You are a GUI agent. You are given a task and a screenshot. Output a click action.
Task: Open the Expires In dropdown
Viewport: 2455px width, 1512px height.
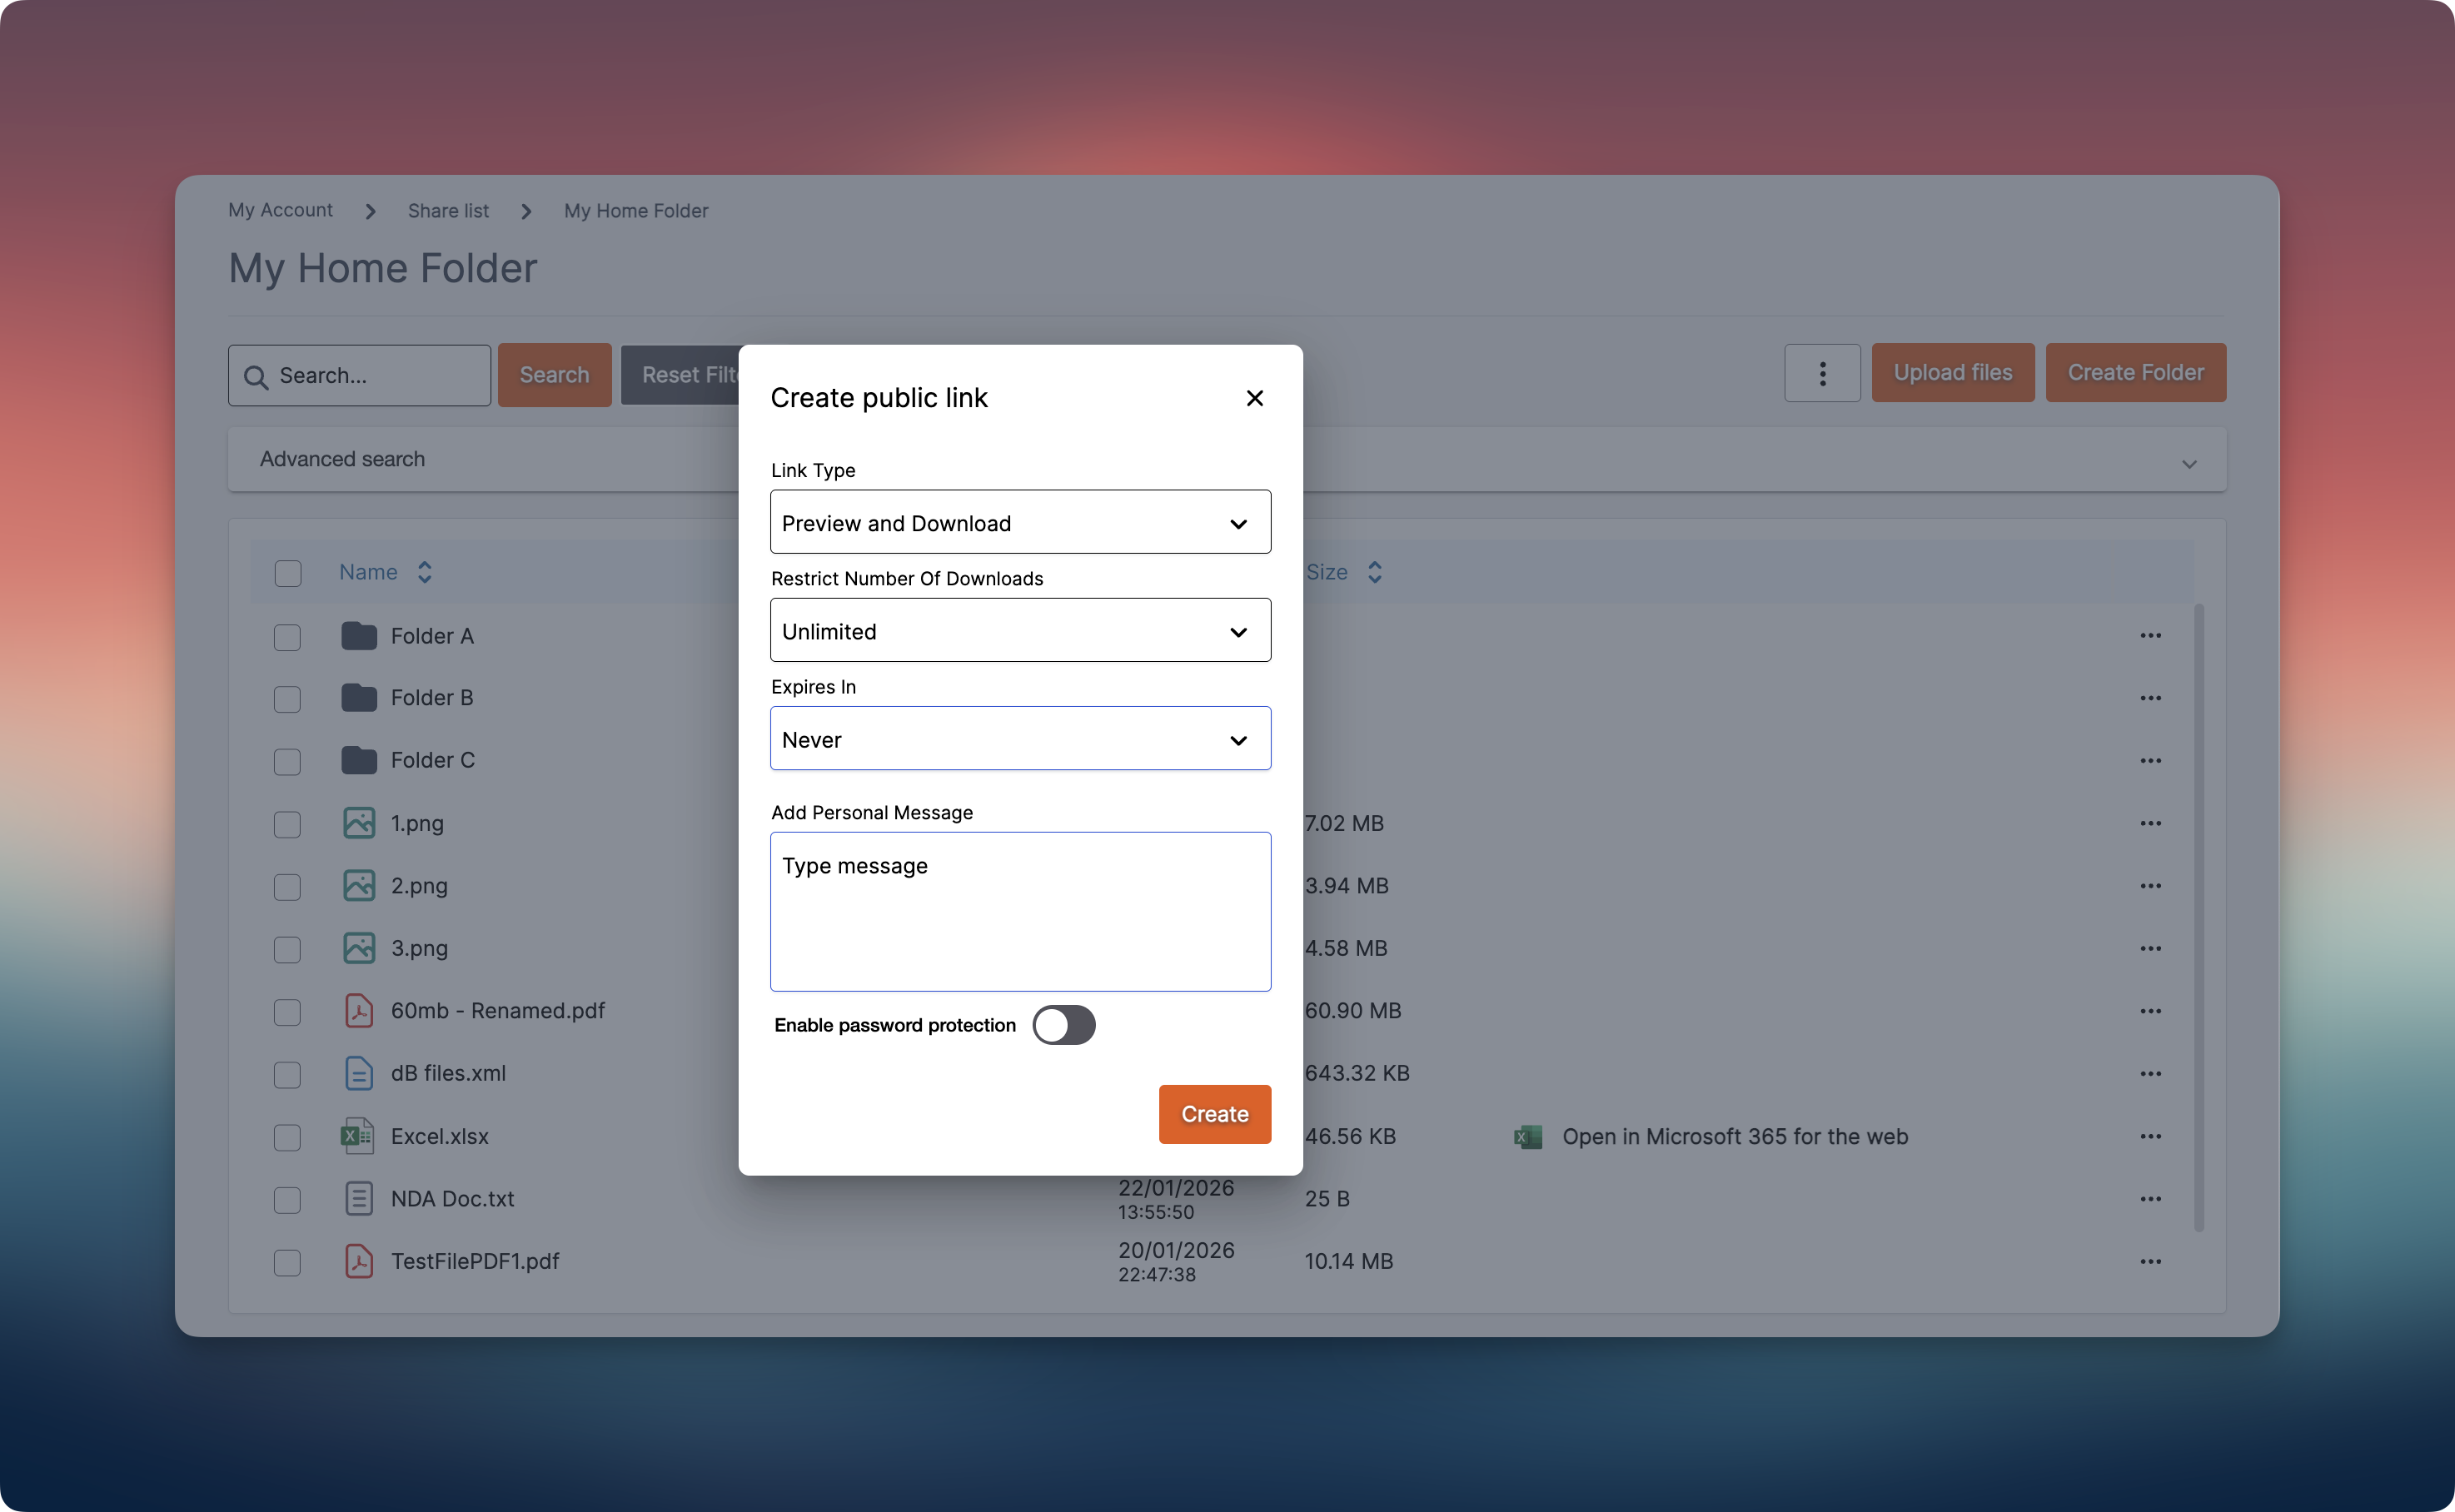[1020, 739]
